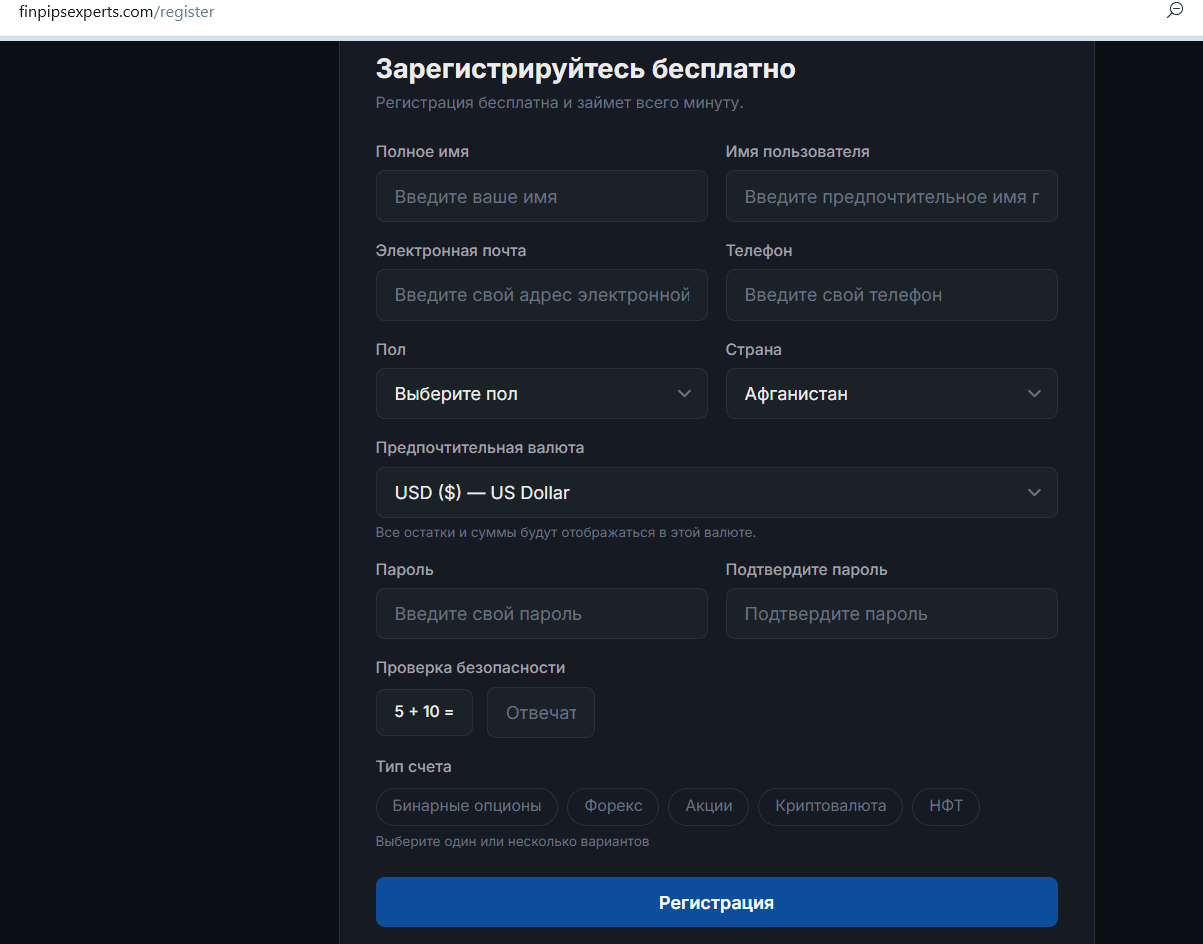Click the blue Регистрация button
Viewport: 1203px width, 944px height.
pyautogui.click(x=716, y=902)
